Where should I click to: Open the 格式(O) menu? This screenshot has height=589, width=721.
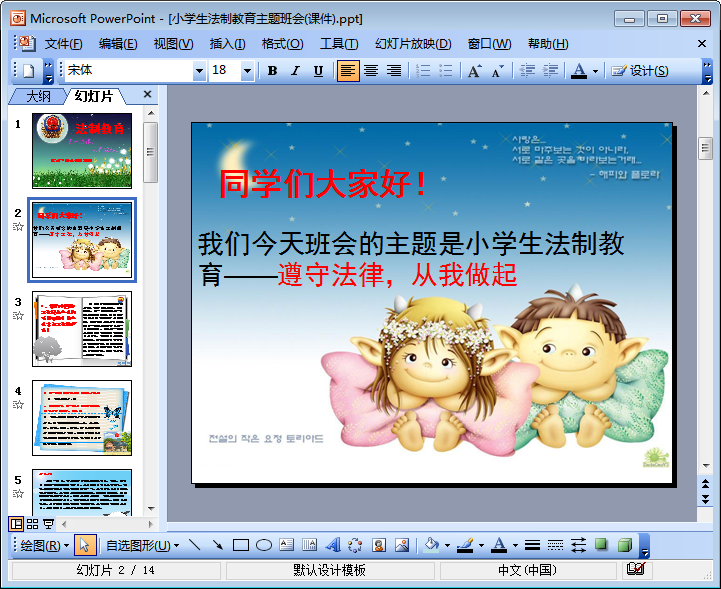[x=282, y=44]
